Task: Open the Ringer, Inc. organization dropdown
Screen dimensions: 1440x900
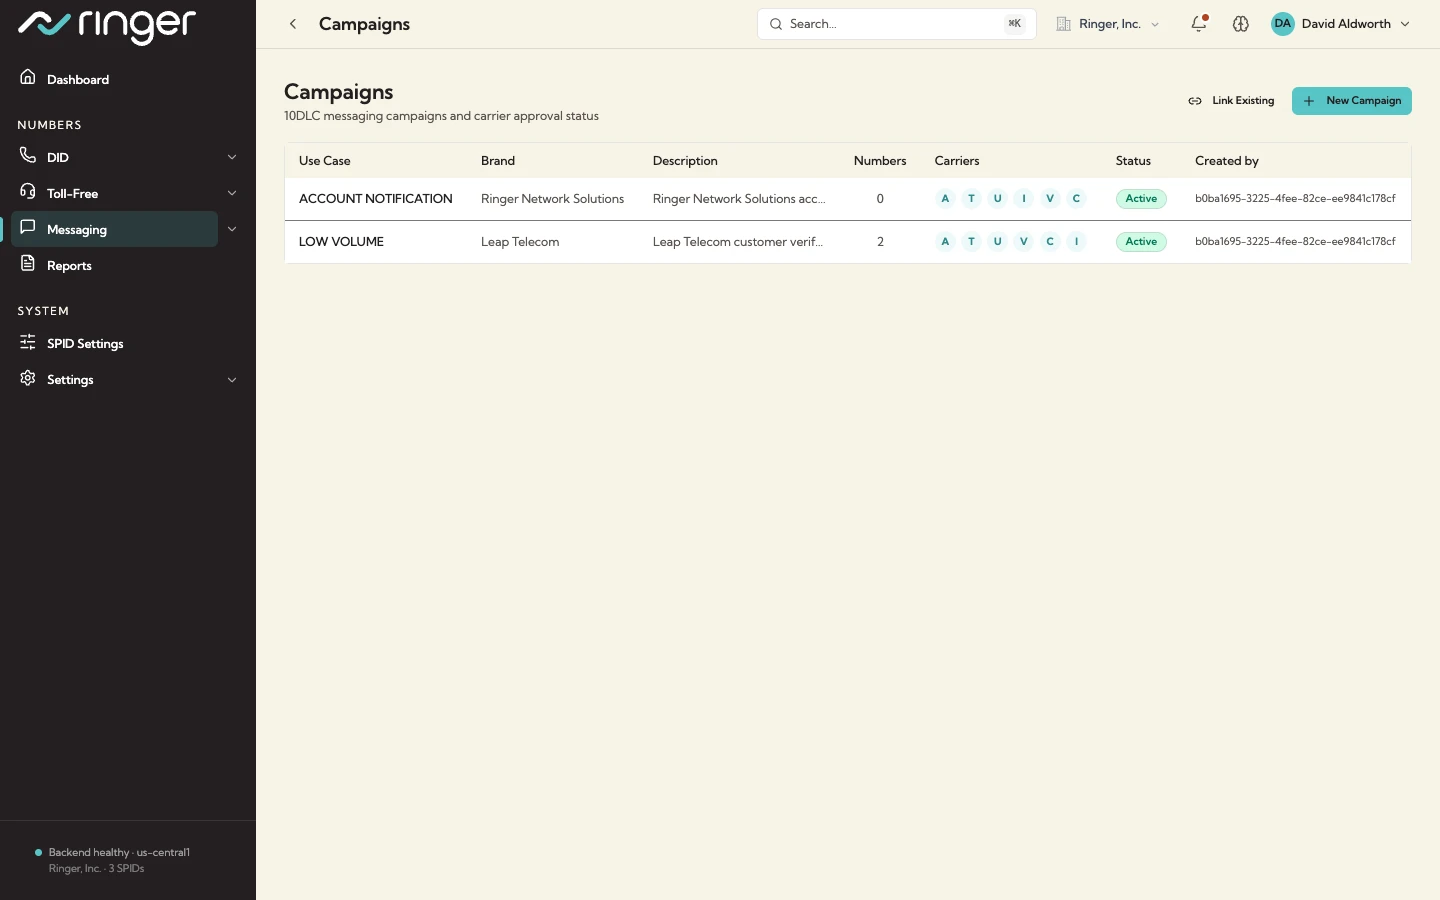Action: (1108, 24)
